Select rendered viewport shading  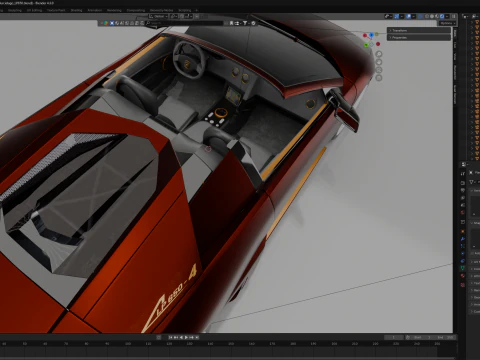[442, 16]
